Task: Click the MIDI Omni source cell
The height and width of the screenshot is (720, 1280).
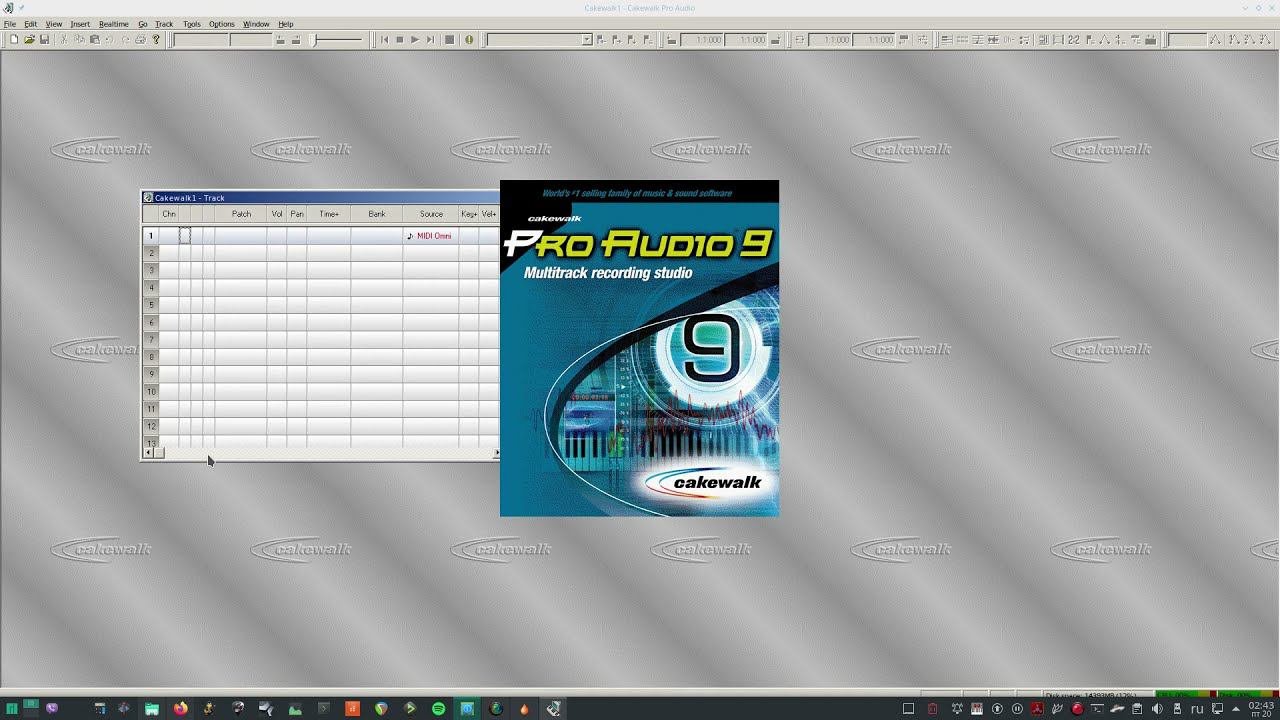Action: [431, 236]
